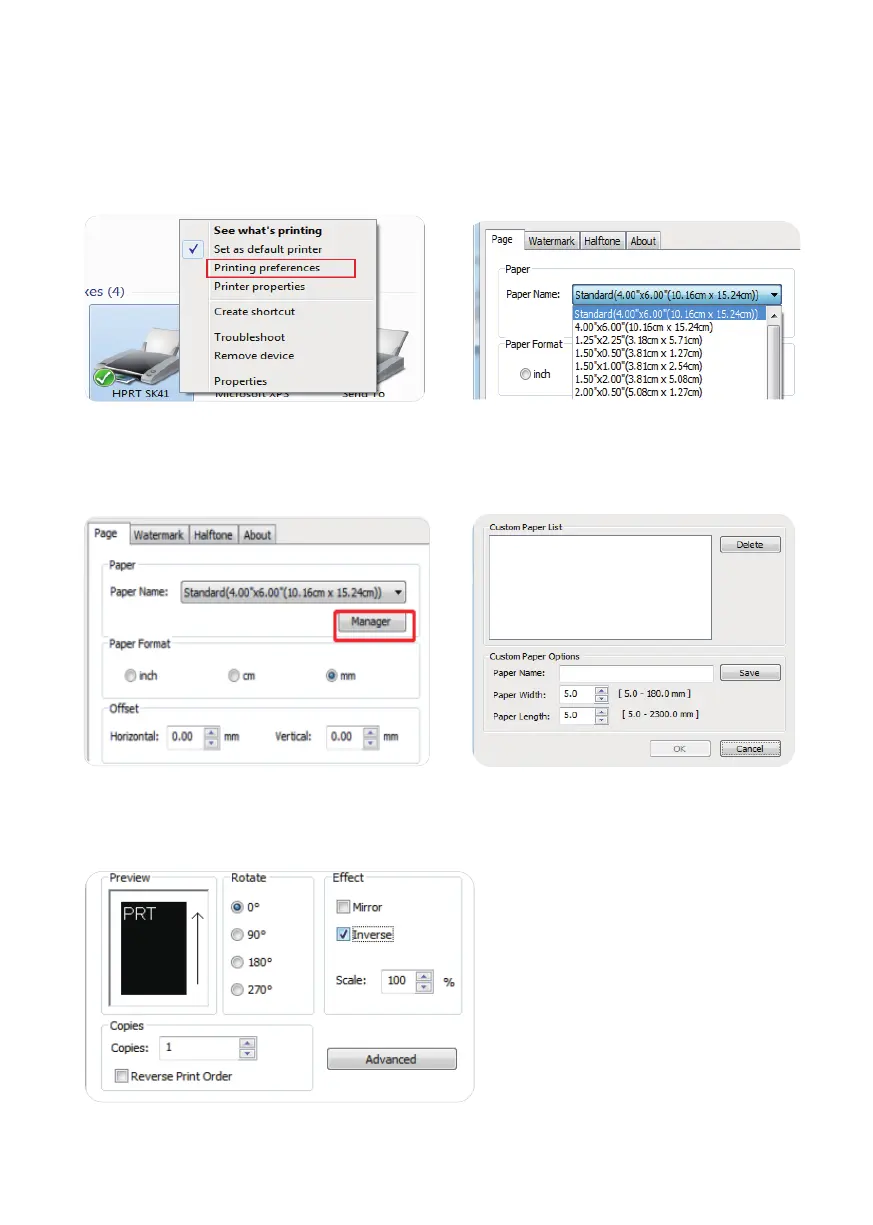Decrease Paper Length with down arrow
Image resolution: width=873 pixels, height=1225 pixels.
coord(601,721)
